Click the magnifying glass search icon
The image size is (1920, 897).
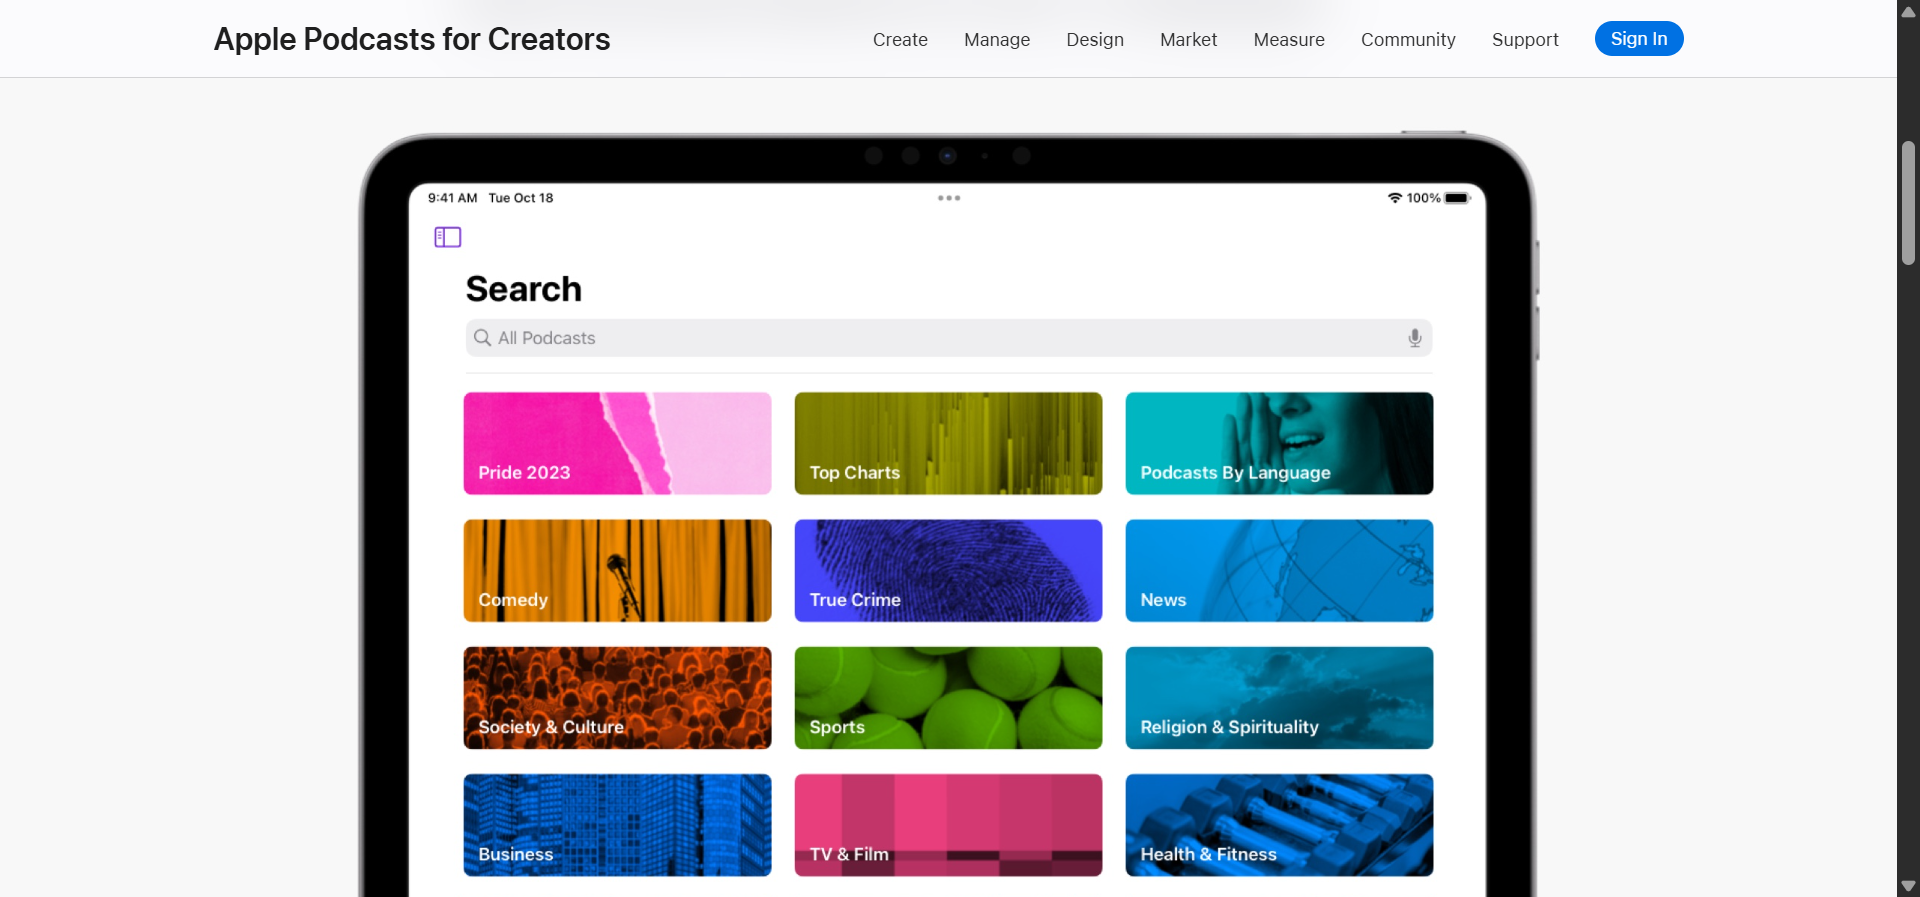pos(482,338)
